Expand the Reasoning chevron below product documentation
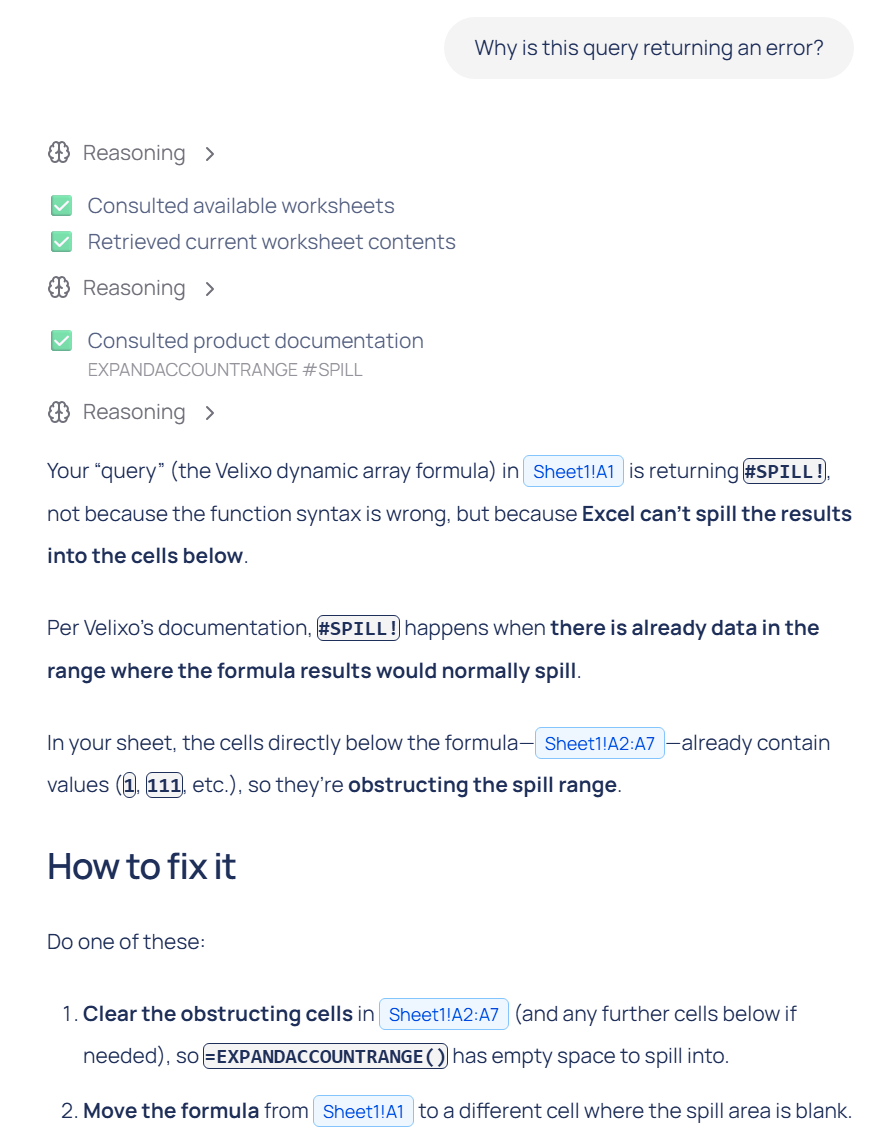This screenshot has width=884, height=1148. (x=209, y=412)
